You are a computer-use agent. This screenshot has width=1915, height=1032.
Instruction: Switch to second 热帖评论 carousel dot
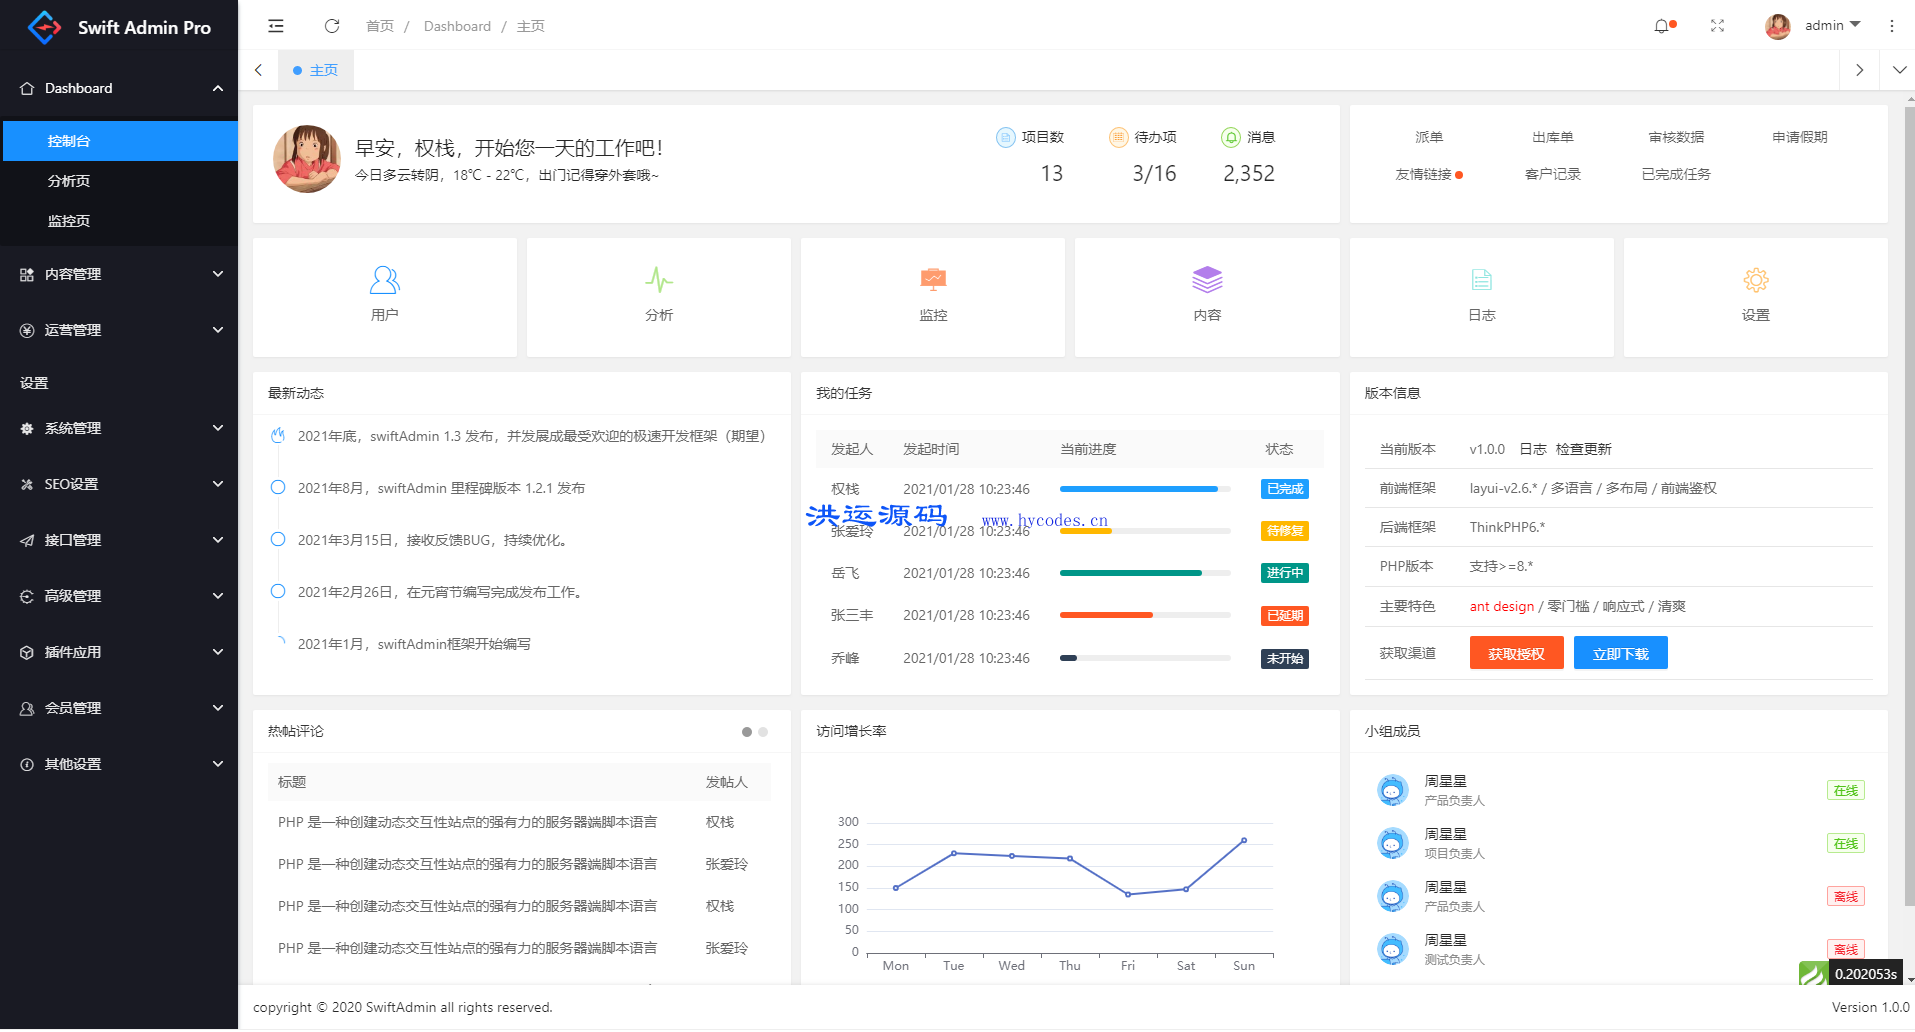pos(763,732)
